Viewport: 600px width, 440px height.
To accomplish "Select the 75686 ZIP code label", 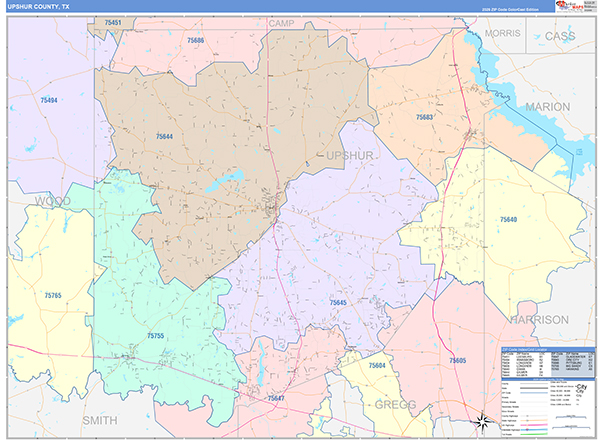I will point(196,40).
